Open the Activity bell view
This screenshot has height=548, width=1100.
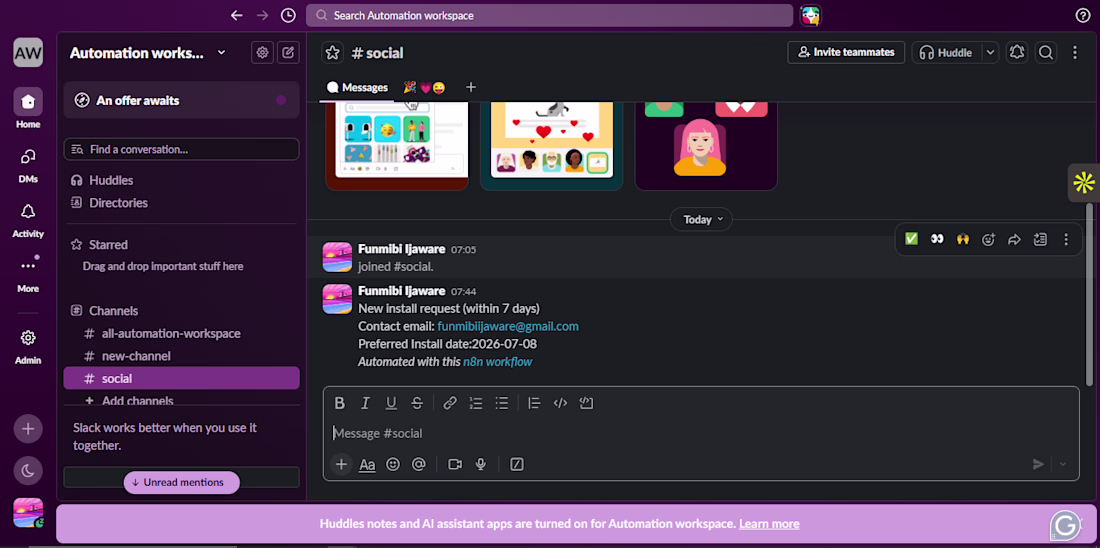[x=28, y=219]
